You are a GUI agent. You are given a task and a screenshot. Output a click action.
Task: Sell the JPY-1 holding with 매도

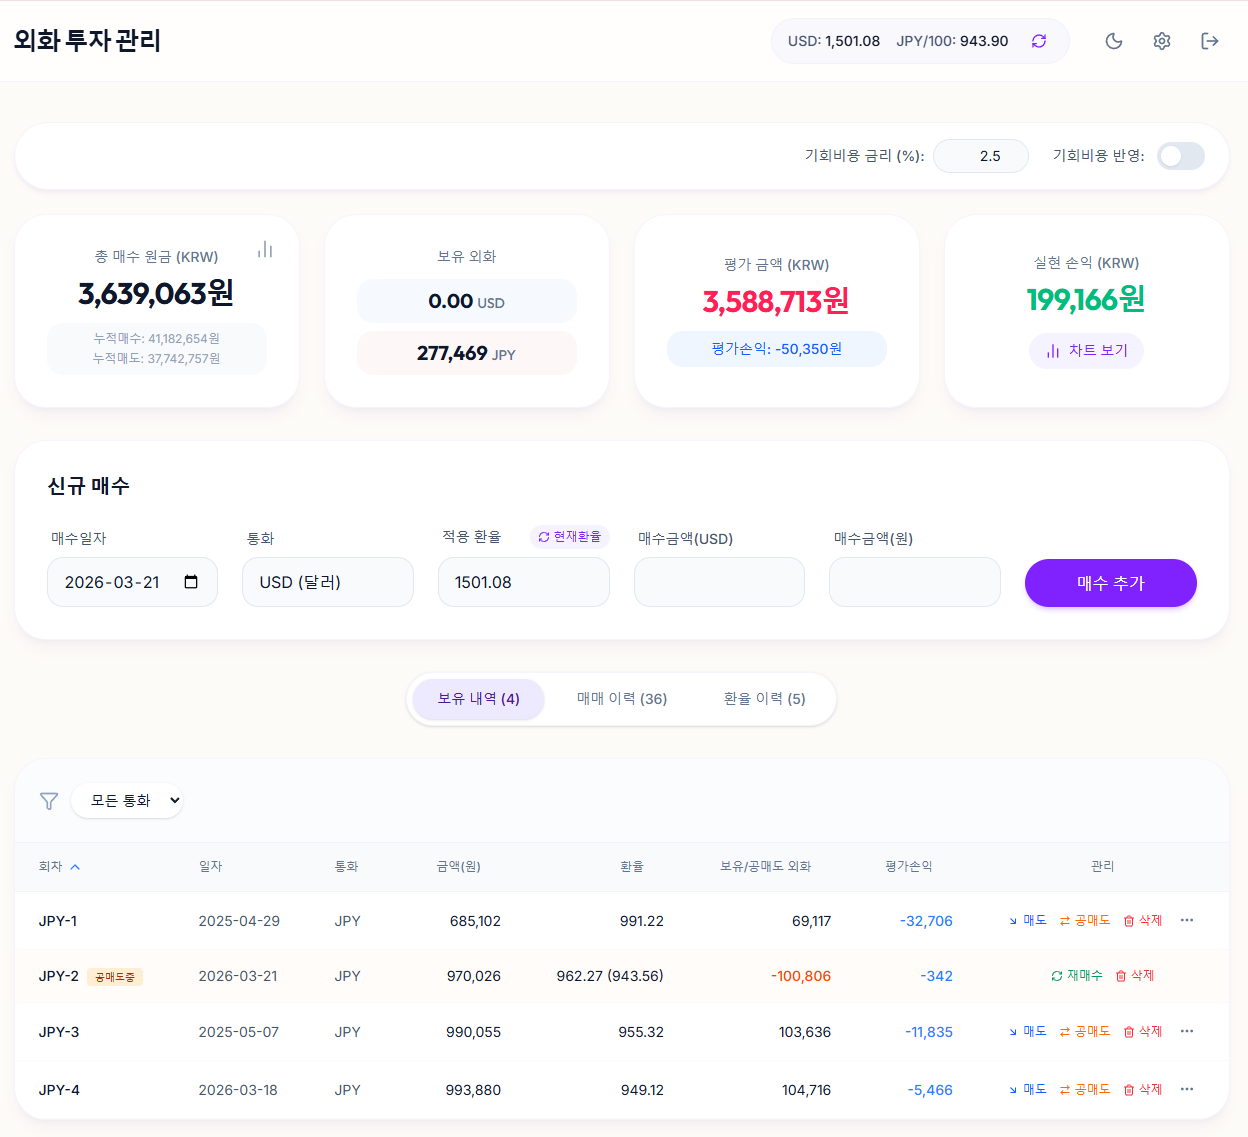click(x=1027, y=920)
